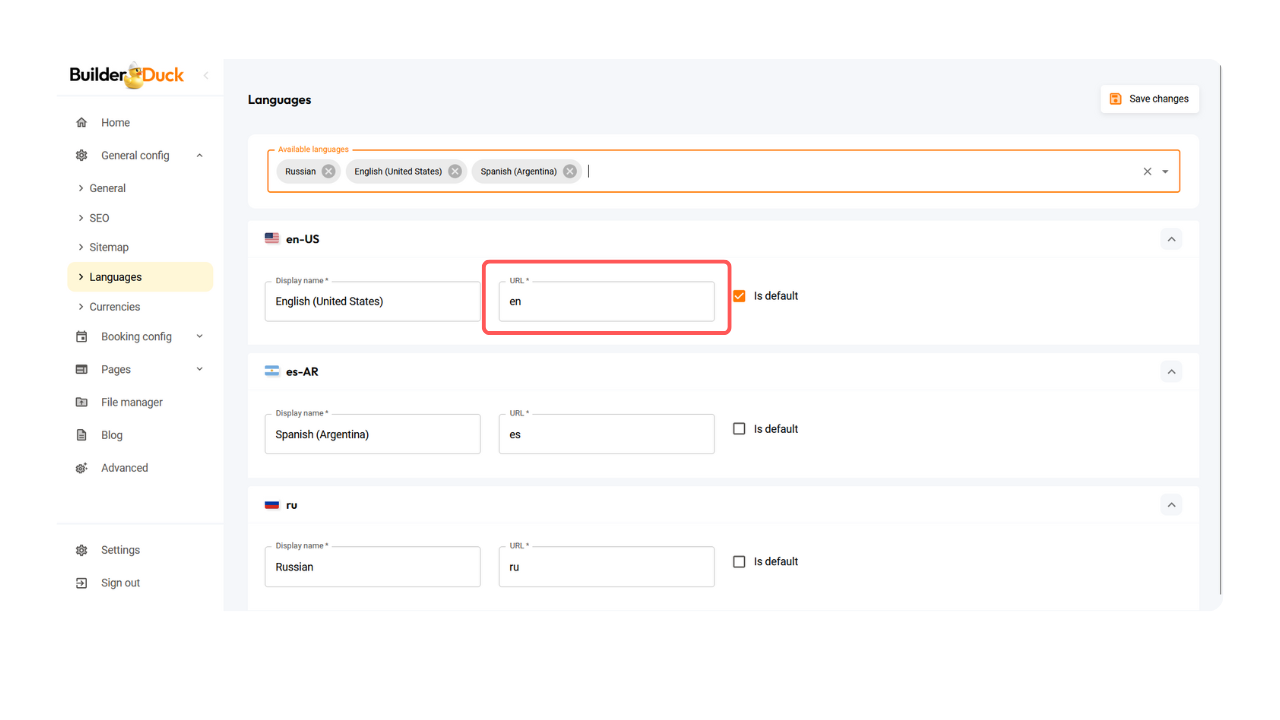This screenshot has width=1280, height=720.
Task: Check Is default for es-AR
Action: [739, 429]
